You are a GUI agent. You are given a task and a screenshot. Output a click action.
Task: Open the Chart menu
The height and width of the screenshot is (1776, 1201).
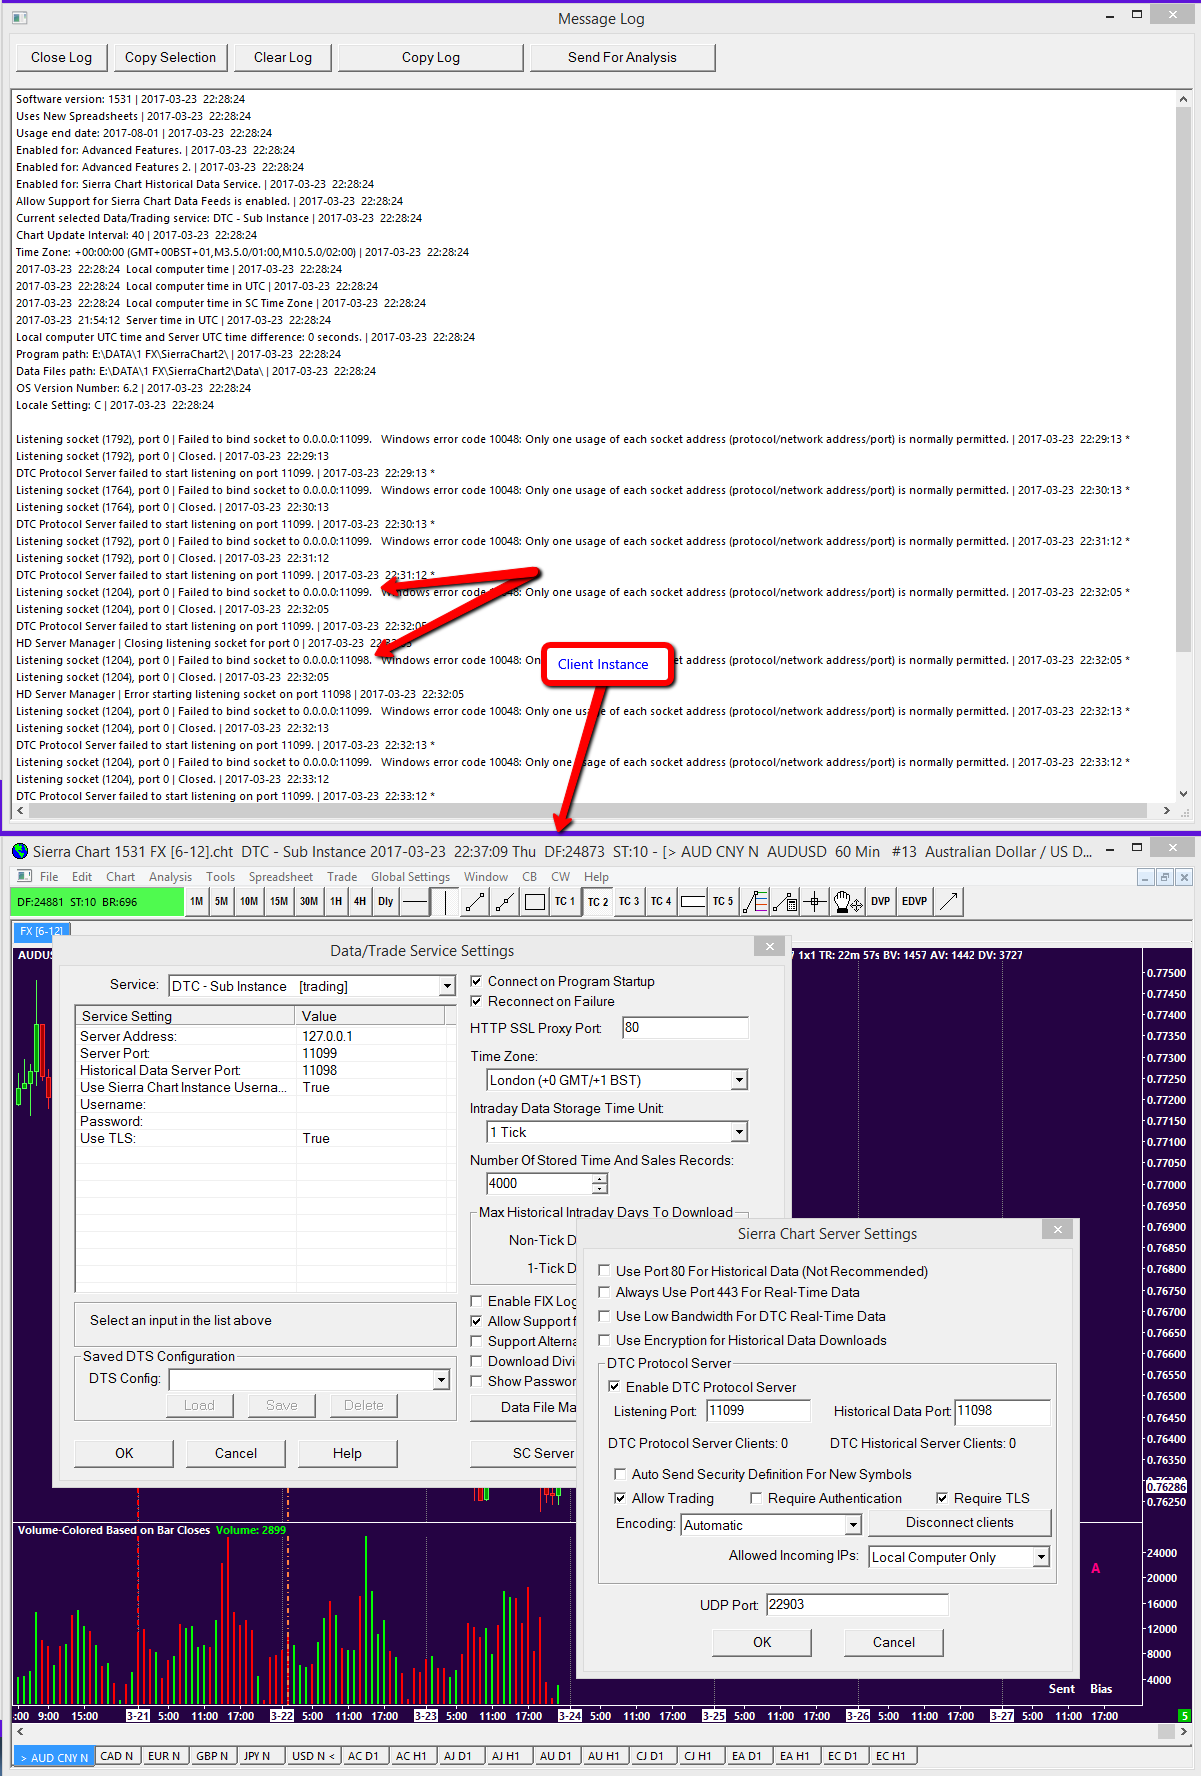[x=120, y=877]
